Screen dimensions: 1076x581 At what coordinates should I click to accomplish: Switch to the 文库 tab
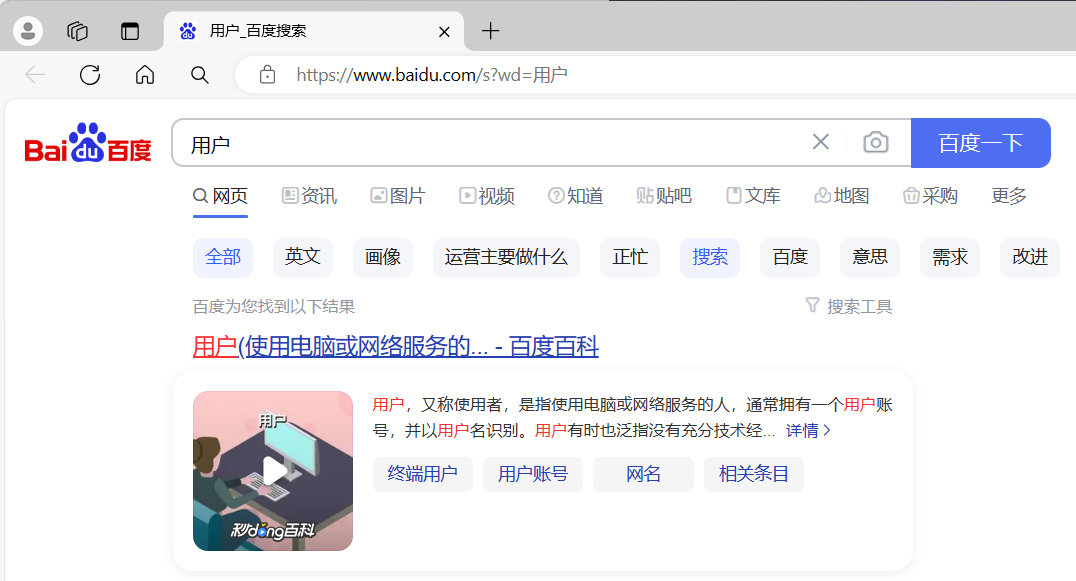point(753,197)
